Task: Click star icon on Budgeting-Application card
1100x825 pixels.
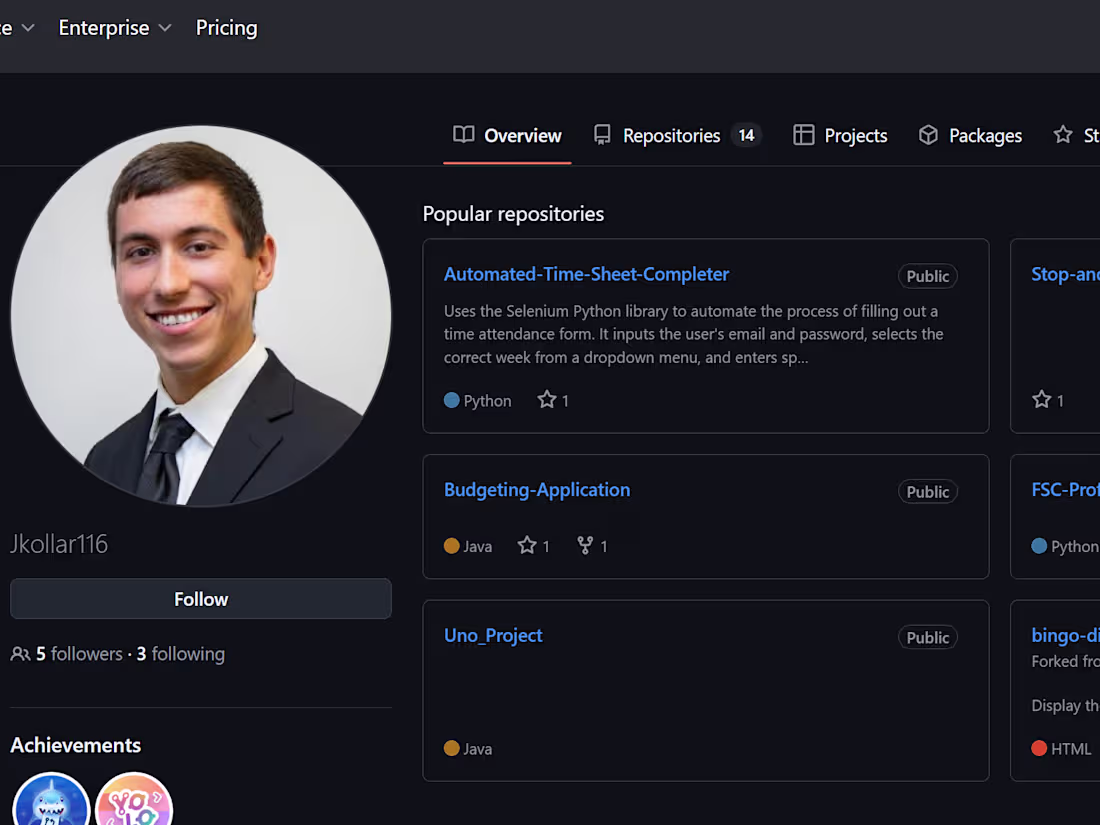Action: [x=527, y=546]
